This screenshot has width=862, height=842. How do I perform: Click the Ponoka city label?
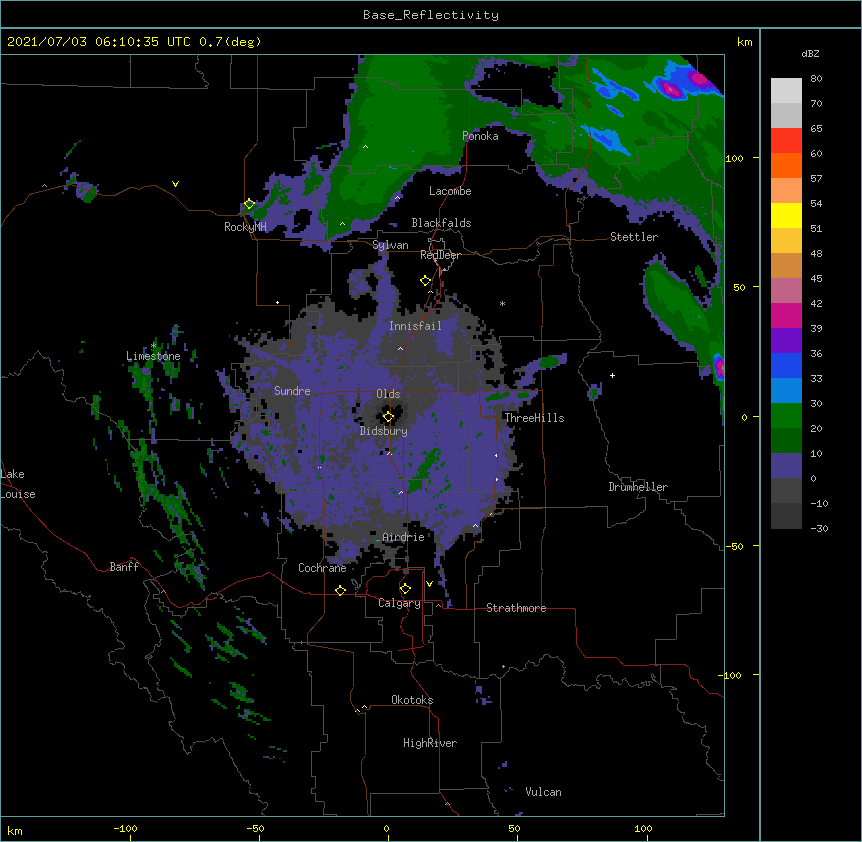(x=480, y=136)
